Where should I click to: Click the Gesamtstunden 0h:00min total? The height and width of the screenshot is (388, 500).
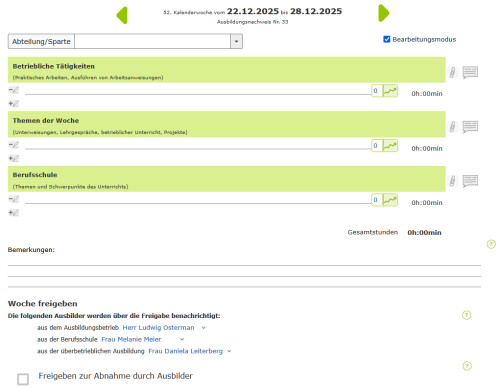pyautogui.click(x=424, y=233)
